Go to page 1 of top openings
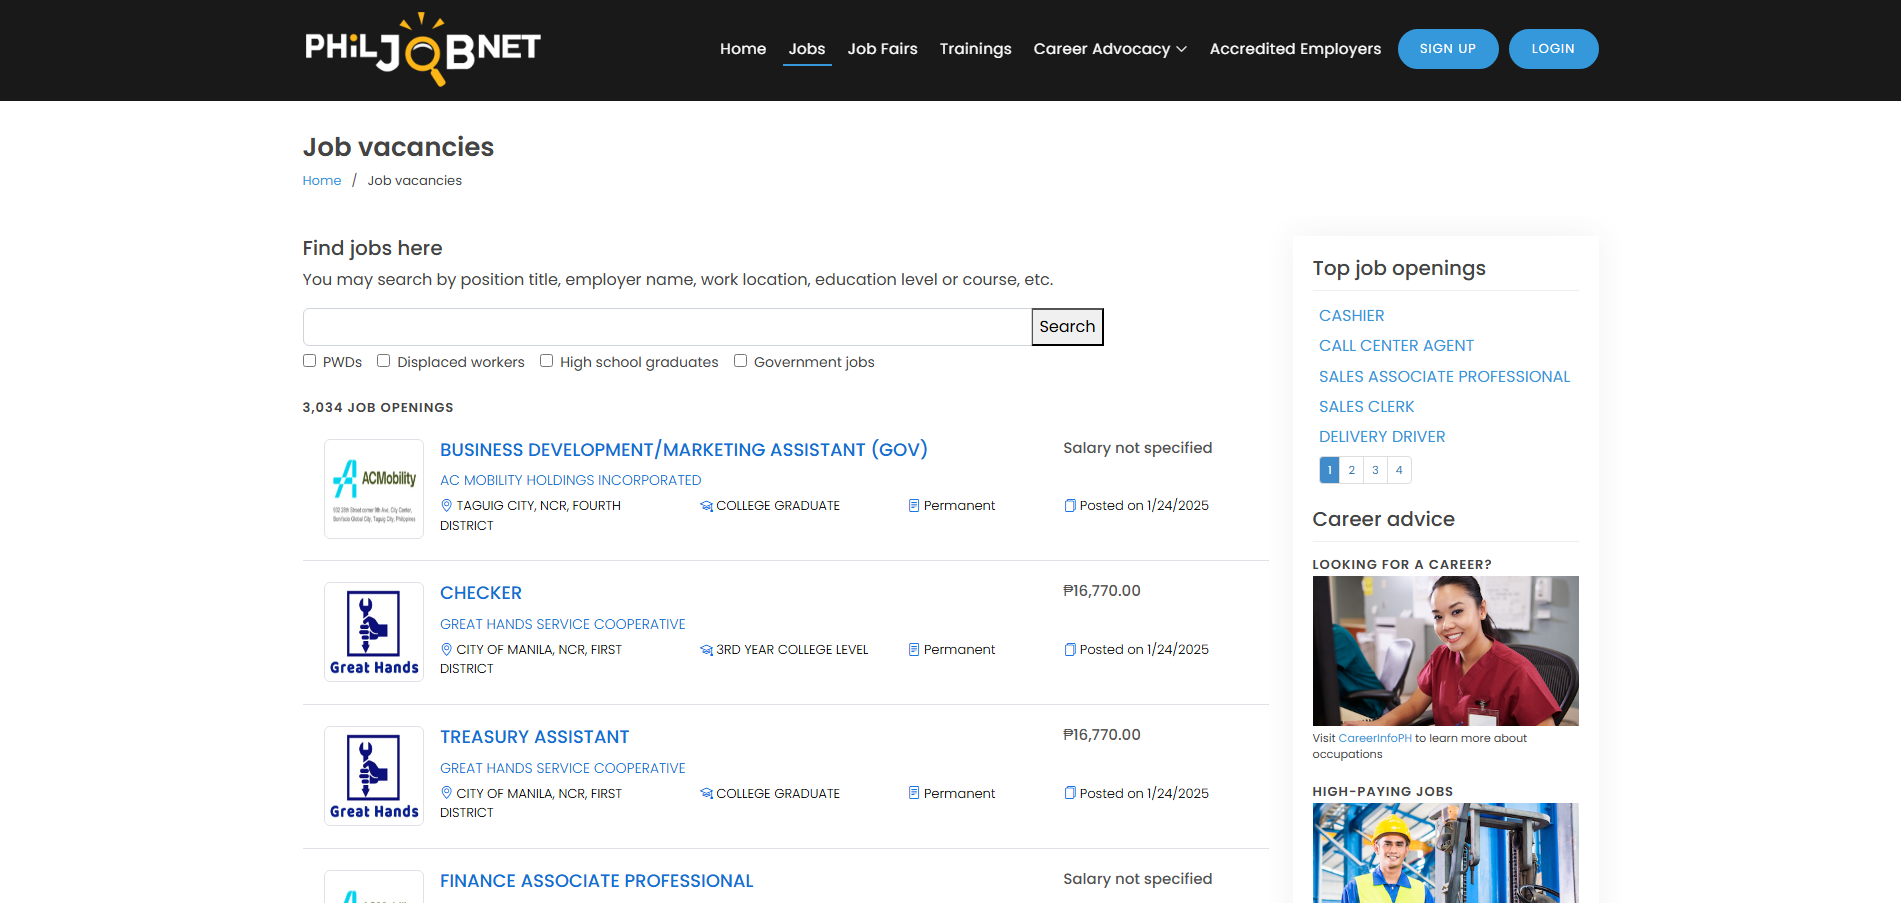This screenshot has height=903, width=1901. coord(1330,470)
